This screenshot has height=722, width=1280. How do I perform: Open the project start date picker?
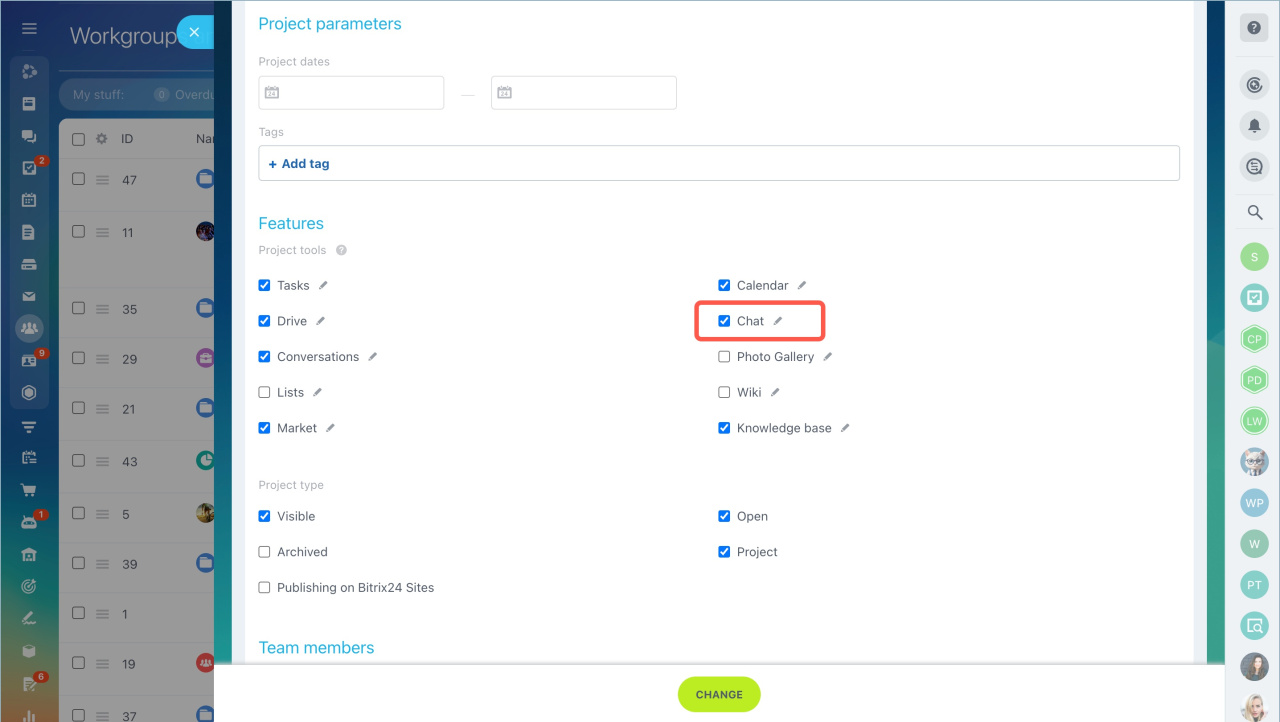coord(351,93)
